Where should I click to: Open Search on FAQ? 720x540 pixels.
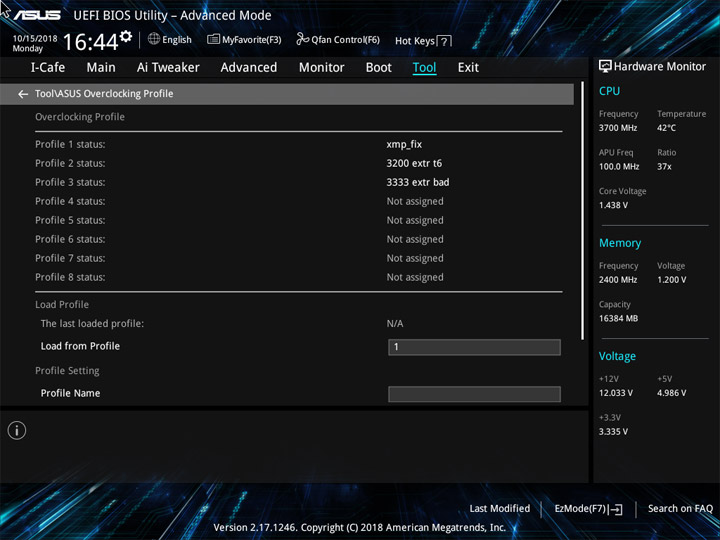coord(680,508)
